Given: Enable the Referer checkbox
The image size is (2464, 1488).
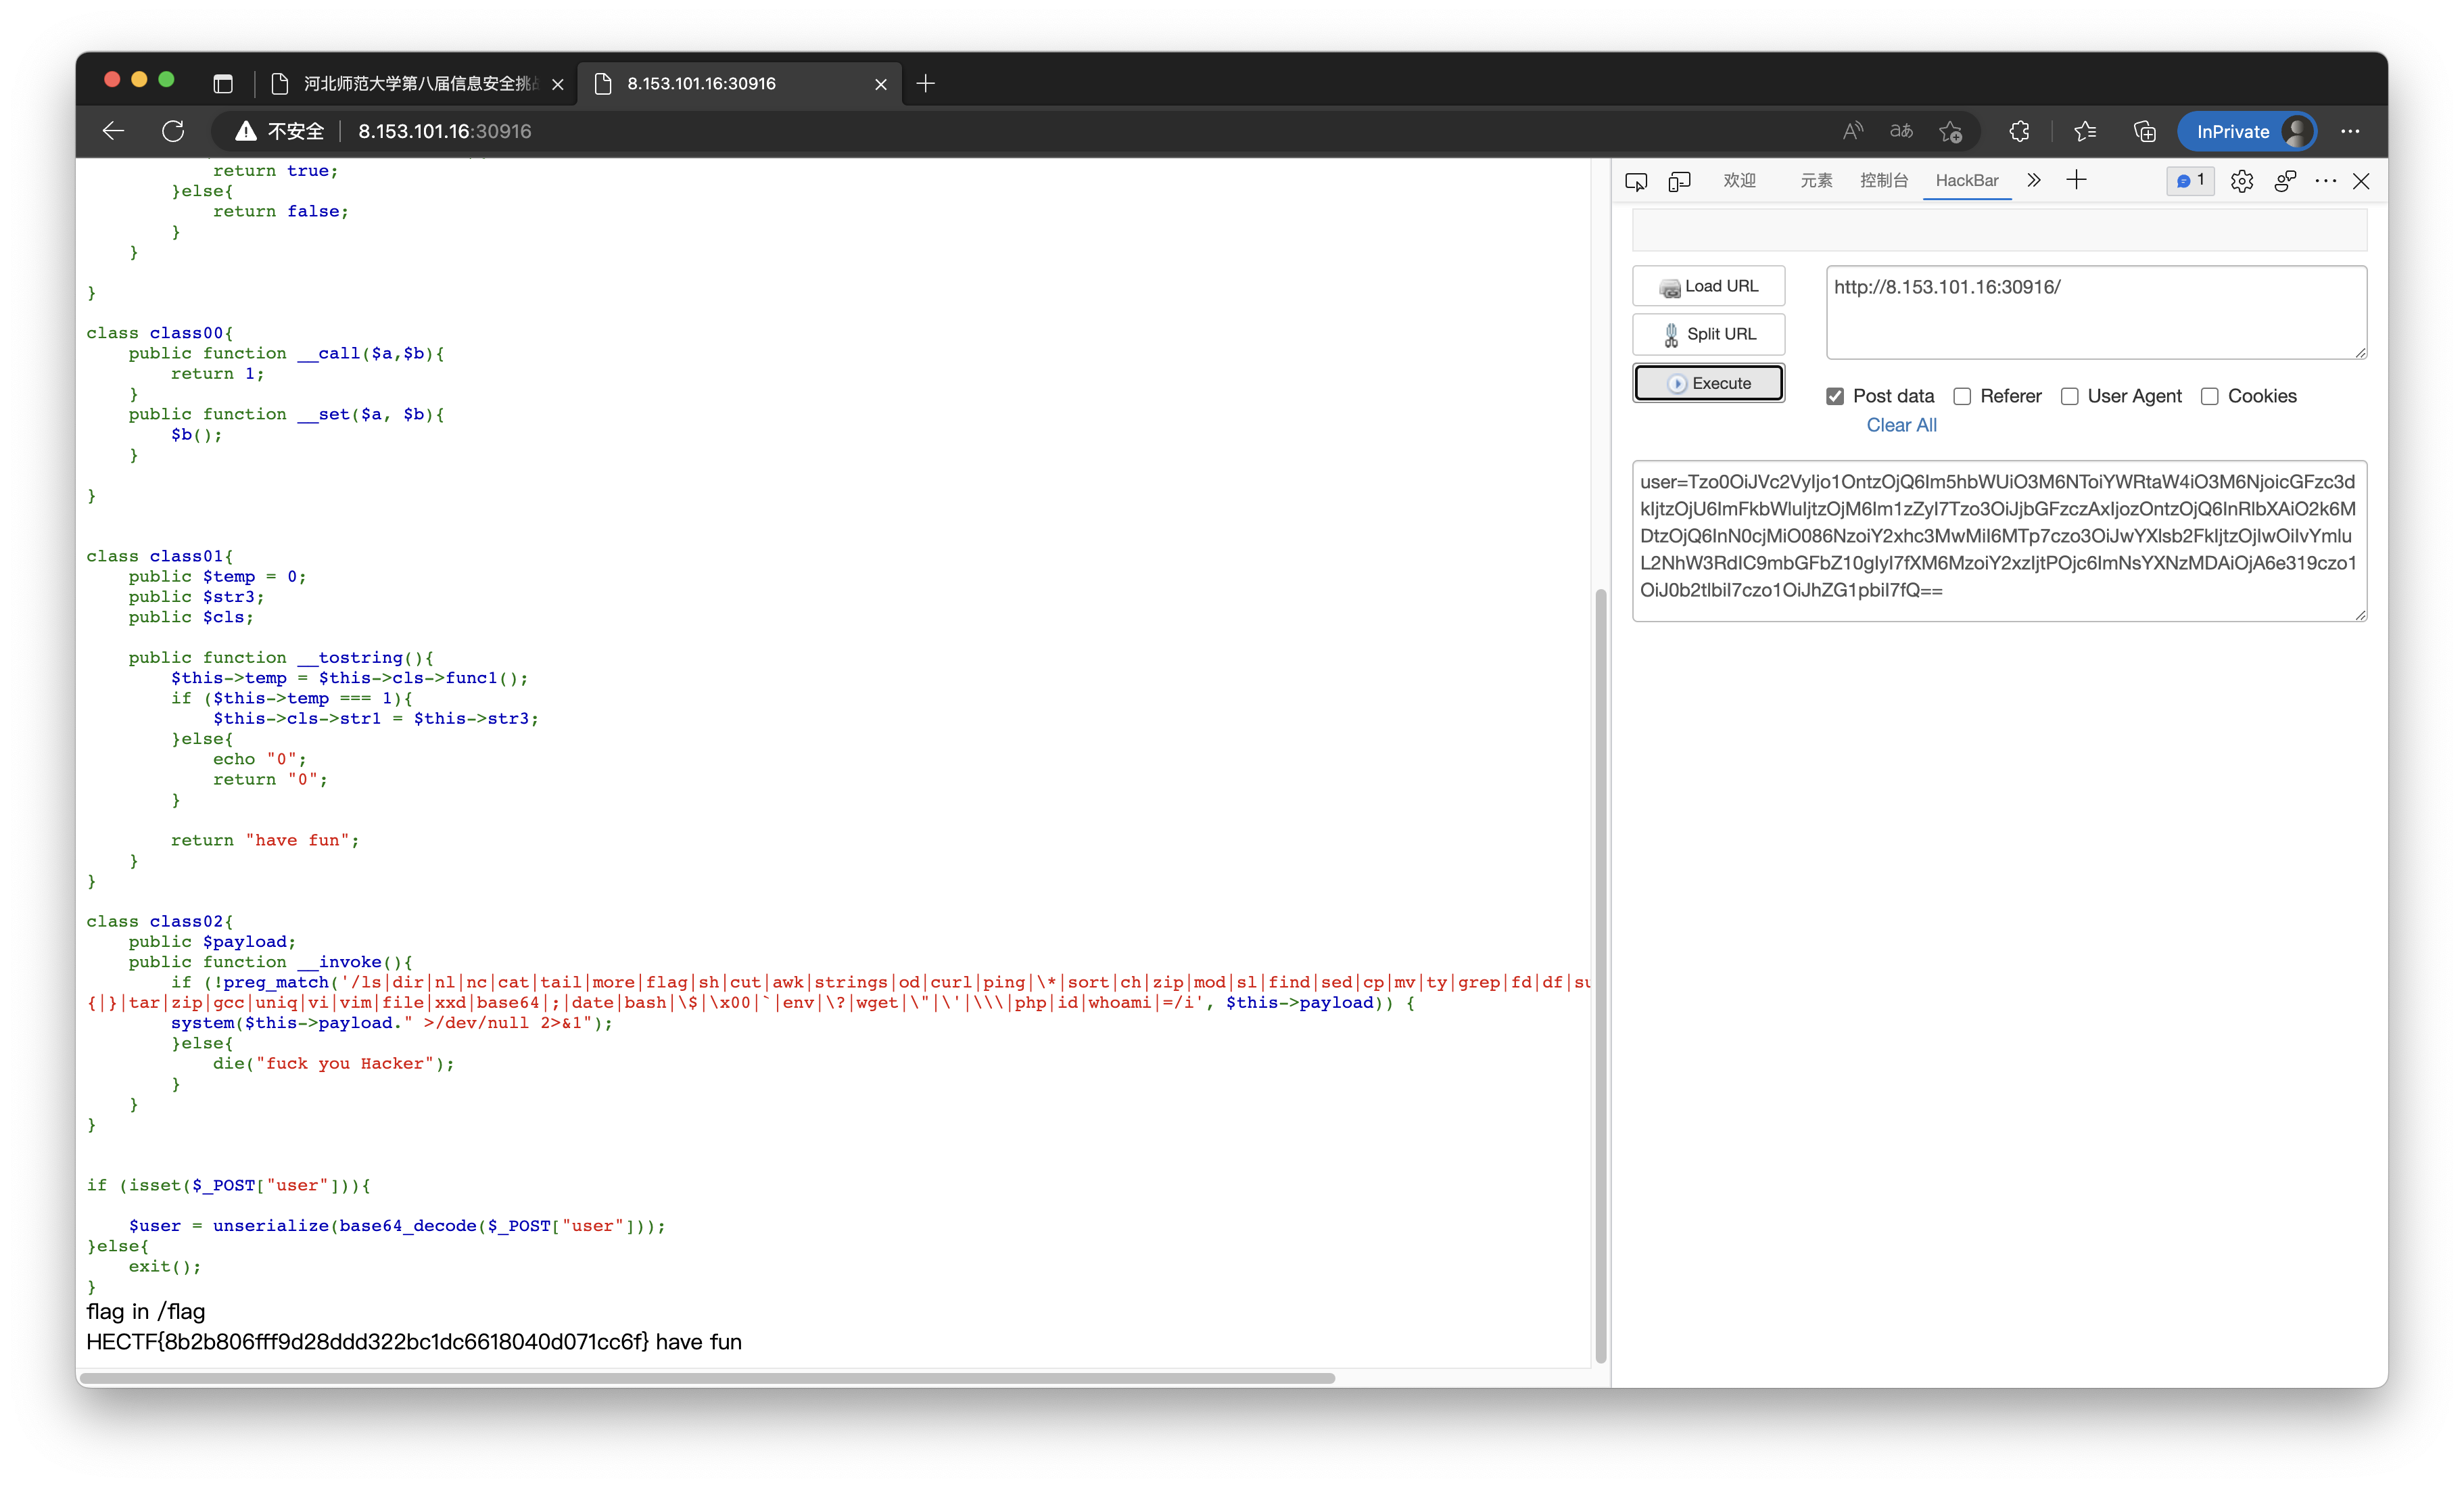Looking at the screenshot, I should pos(1962,396).
